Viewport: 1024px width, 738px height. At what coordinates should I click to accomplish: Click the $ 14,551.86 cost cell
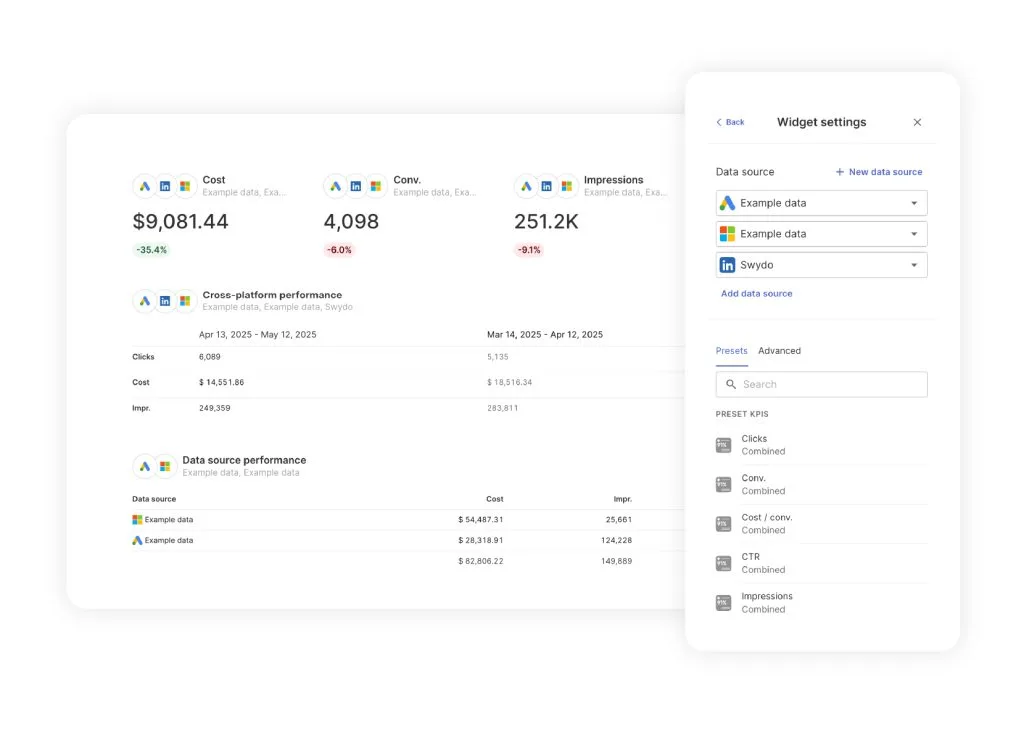[221, 383]
